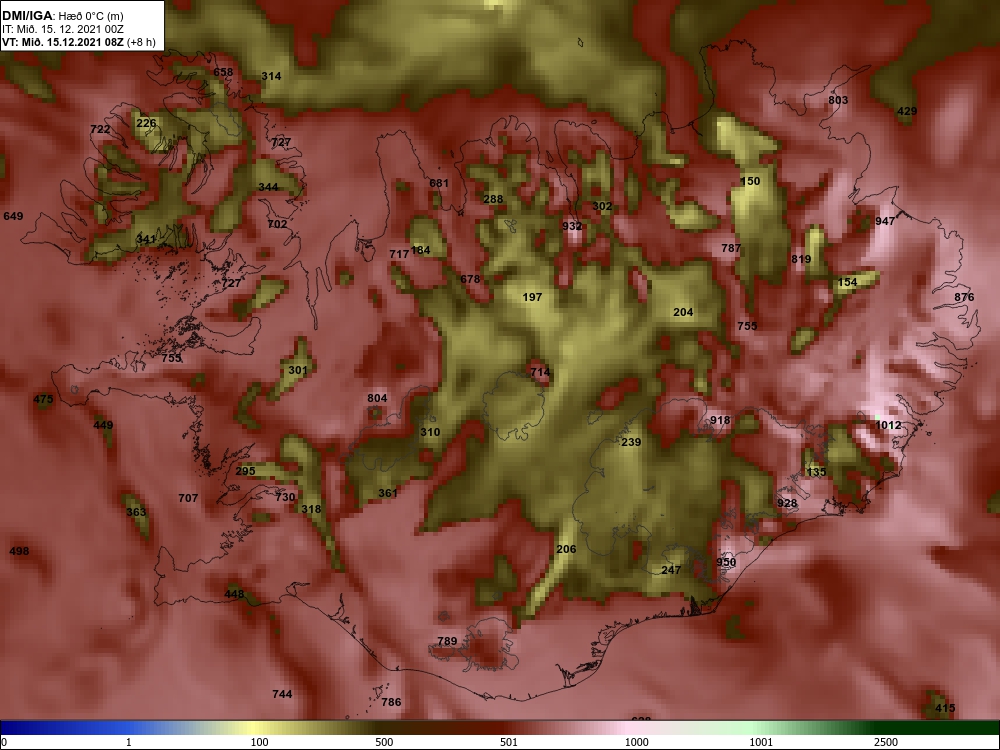1000x750 pixels.
Task: Click the 702 value label
Action: 277,224
